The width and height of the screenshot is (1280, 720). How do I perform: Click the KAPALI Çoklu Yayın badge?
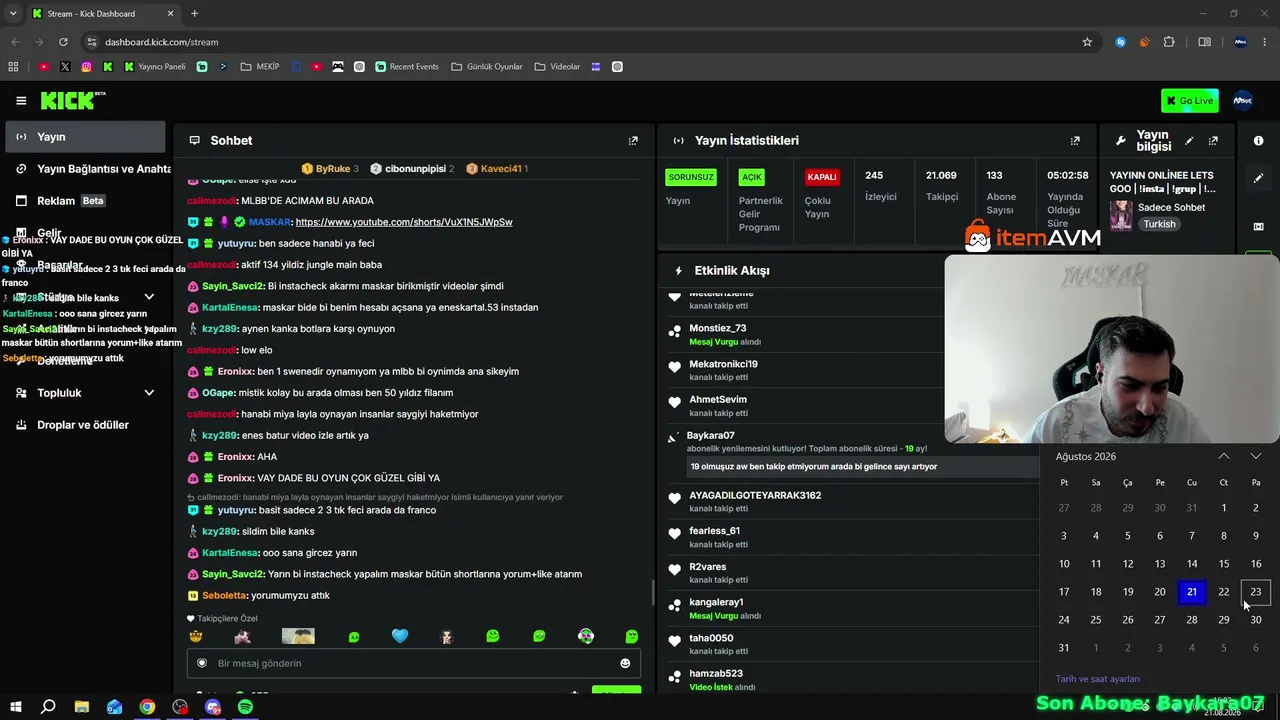[x=822, y=177]
